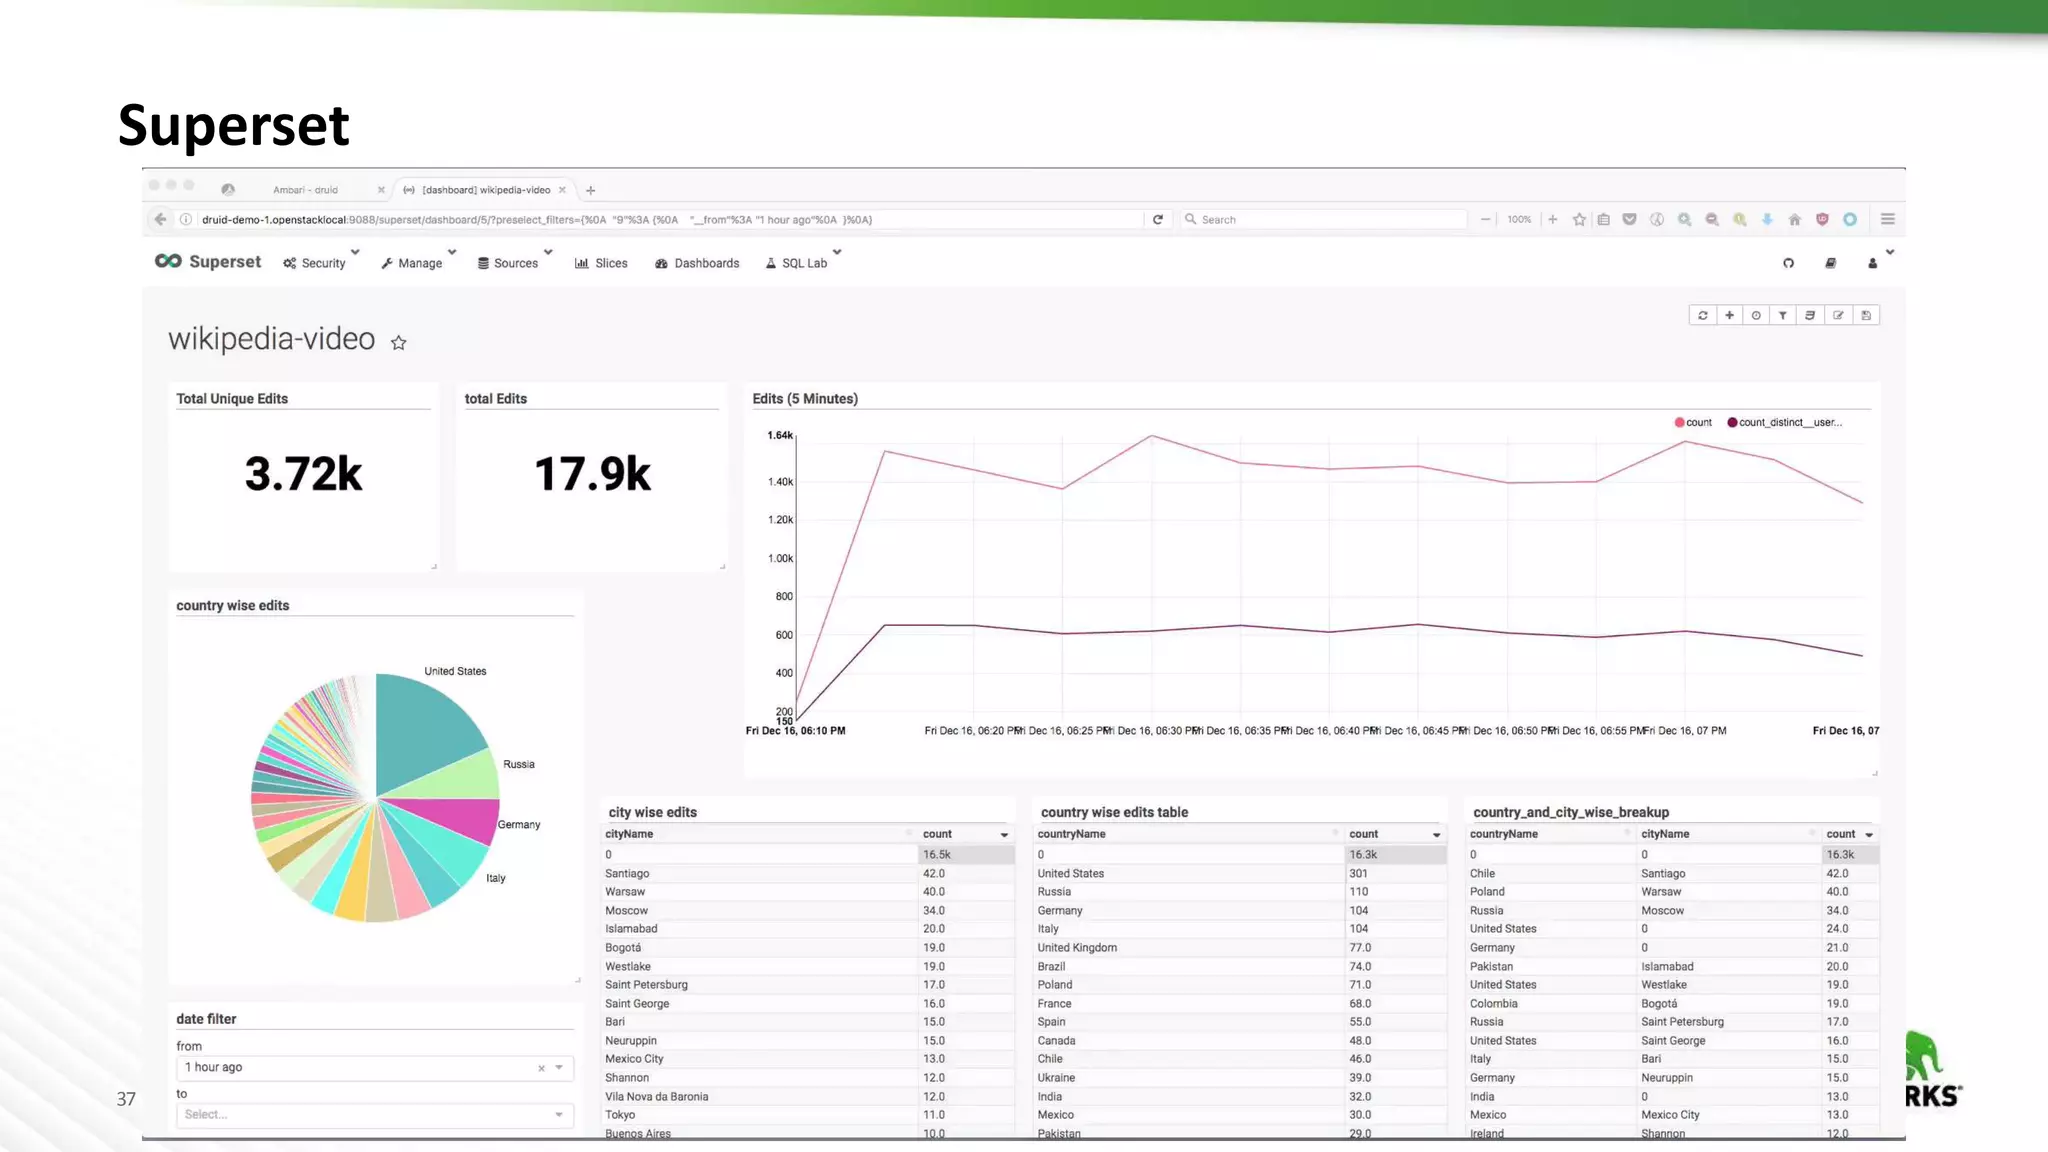Click the browser home icon
This screenshot has height=1152, width=2048.
coord(1795,219)
